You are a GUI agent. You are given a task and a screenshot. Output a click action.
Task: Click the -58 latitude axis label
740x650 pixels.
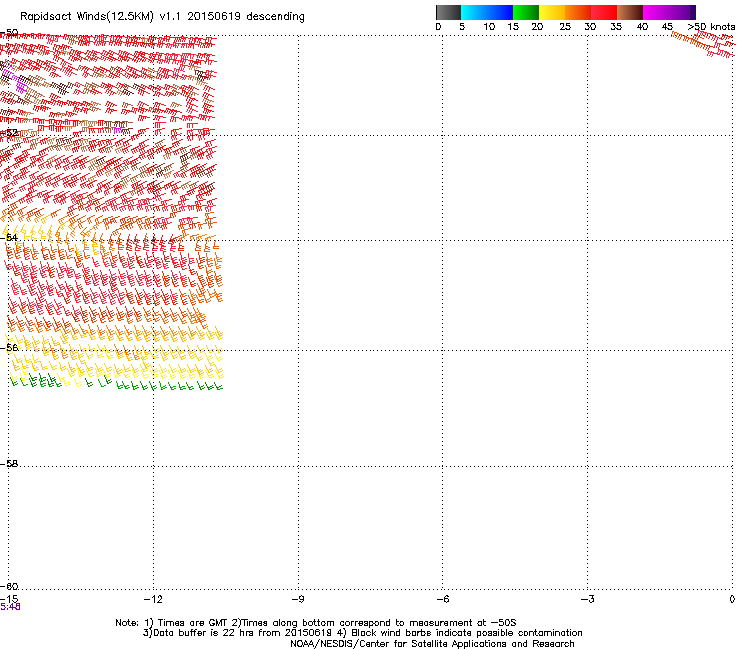click(9, 464)
